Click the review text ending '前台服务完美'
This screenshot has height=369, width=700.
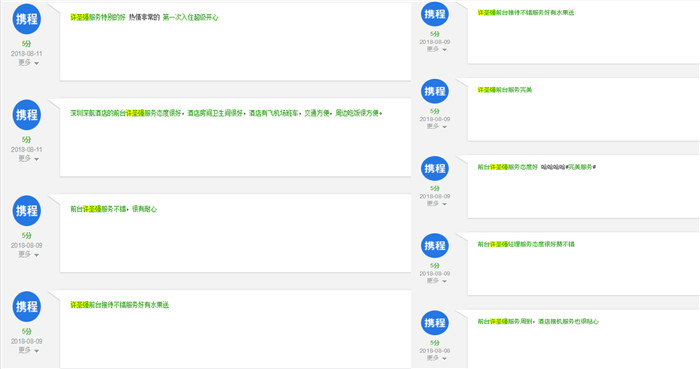click(x=505, y=90)
